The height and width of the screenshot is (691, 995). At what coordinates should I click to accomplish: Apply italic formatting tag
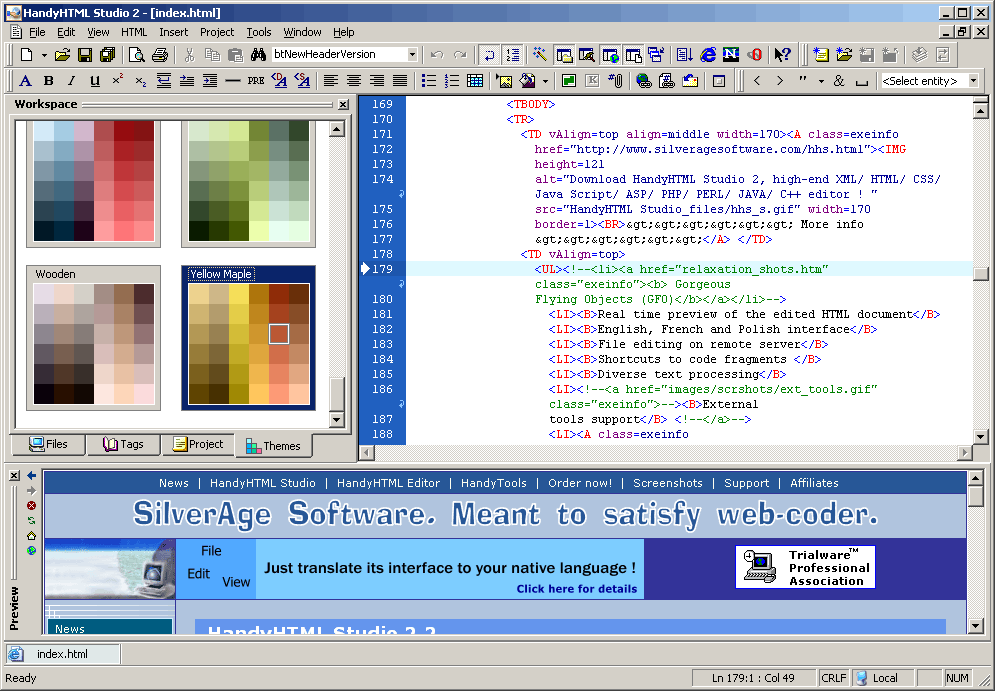[71, 81]
